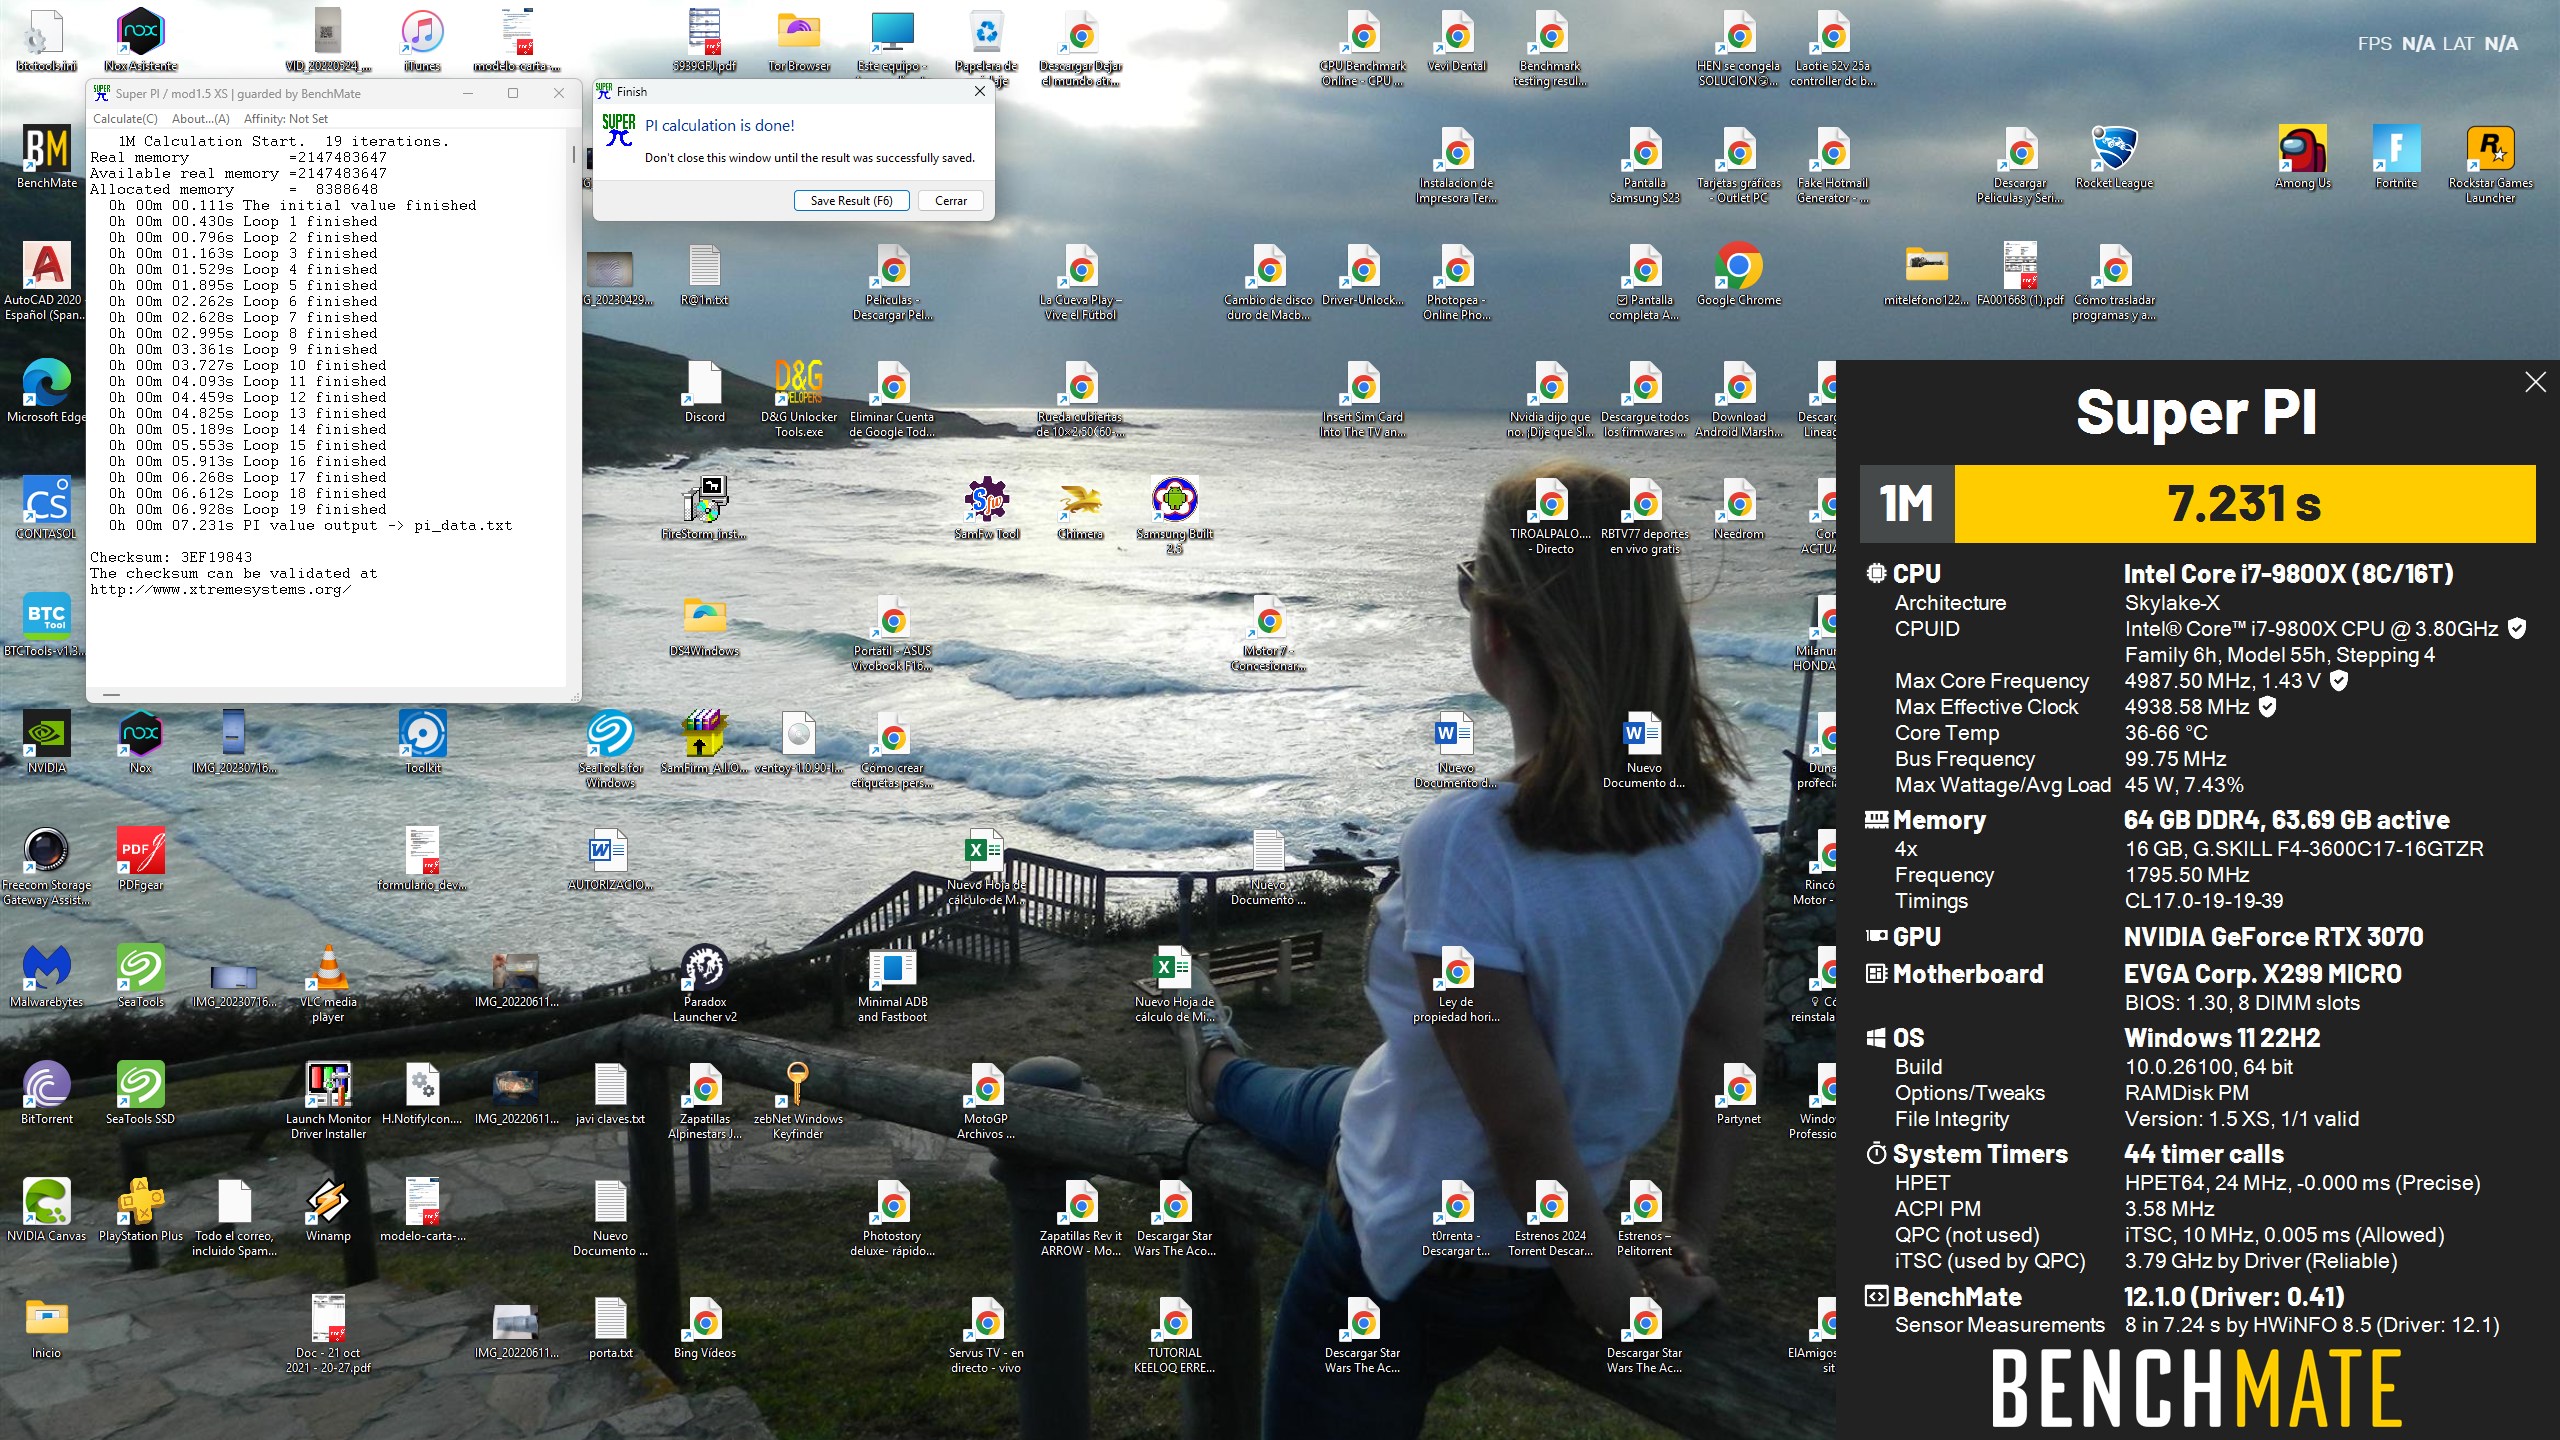Open the Inicio folder icon
Screen dimensions: 2560x1440
coord(47,1327)
